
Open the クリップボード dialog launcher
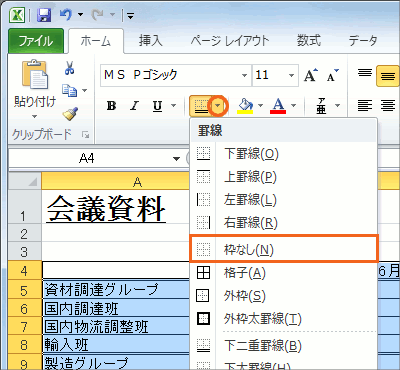[86, 134]
